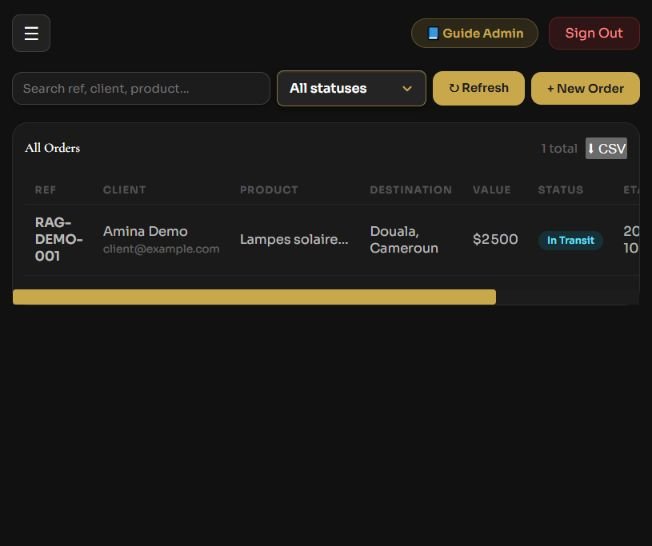
Task: Select order ref RAG-DEMO-001
Action: click(59, 240)
